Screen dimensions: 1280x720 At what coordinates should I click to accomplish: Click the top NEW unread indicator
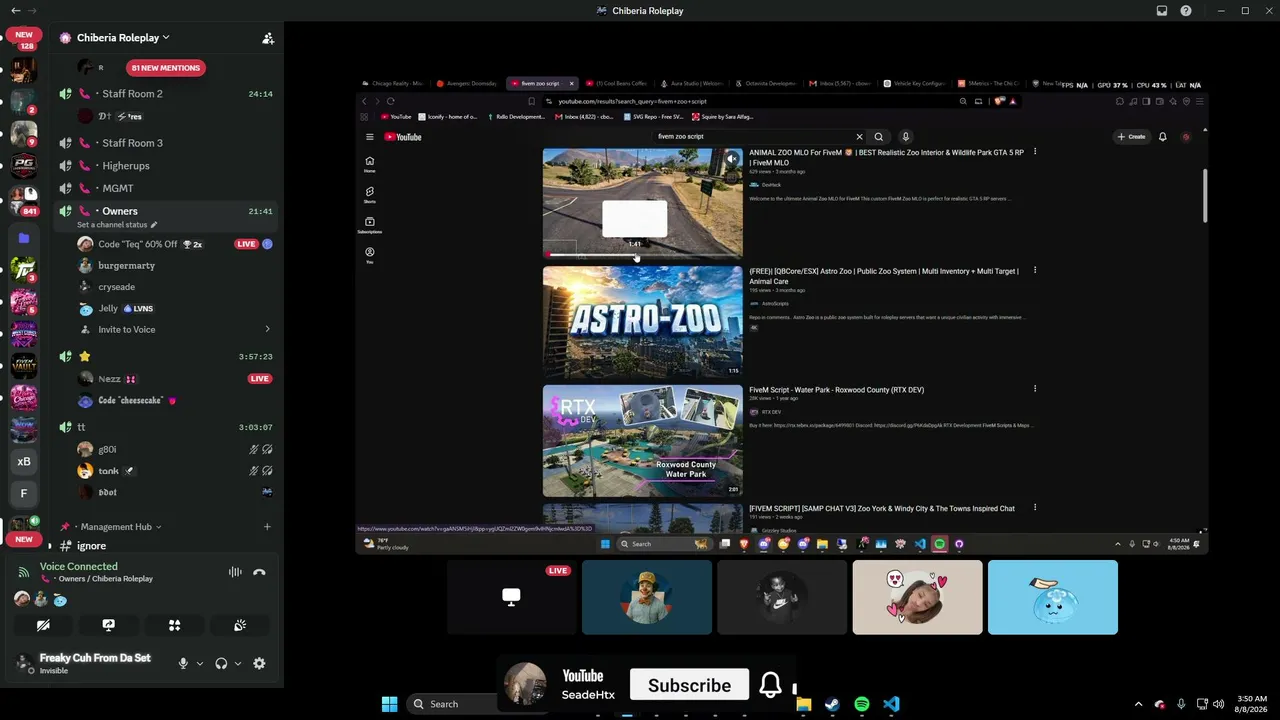coord(24,35)
